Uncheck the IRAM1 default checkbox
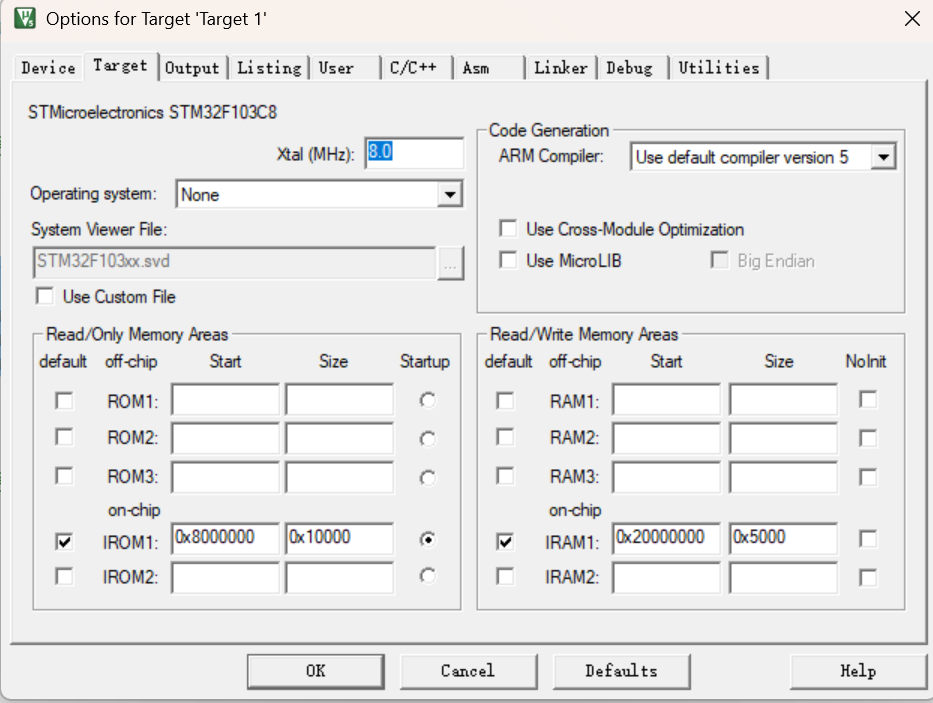The image size is (933, 703). [x=505, y=542]
